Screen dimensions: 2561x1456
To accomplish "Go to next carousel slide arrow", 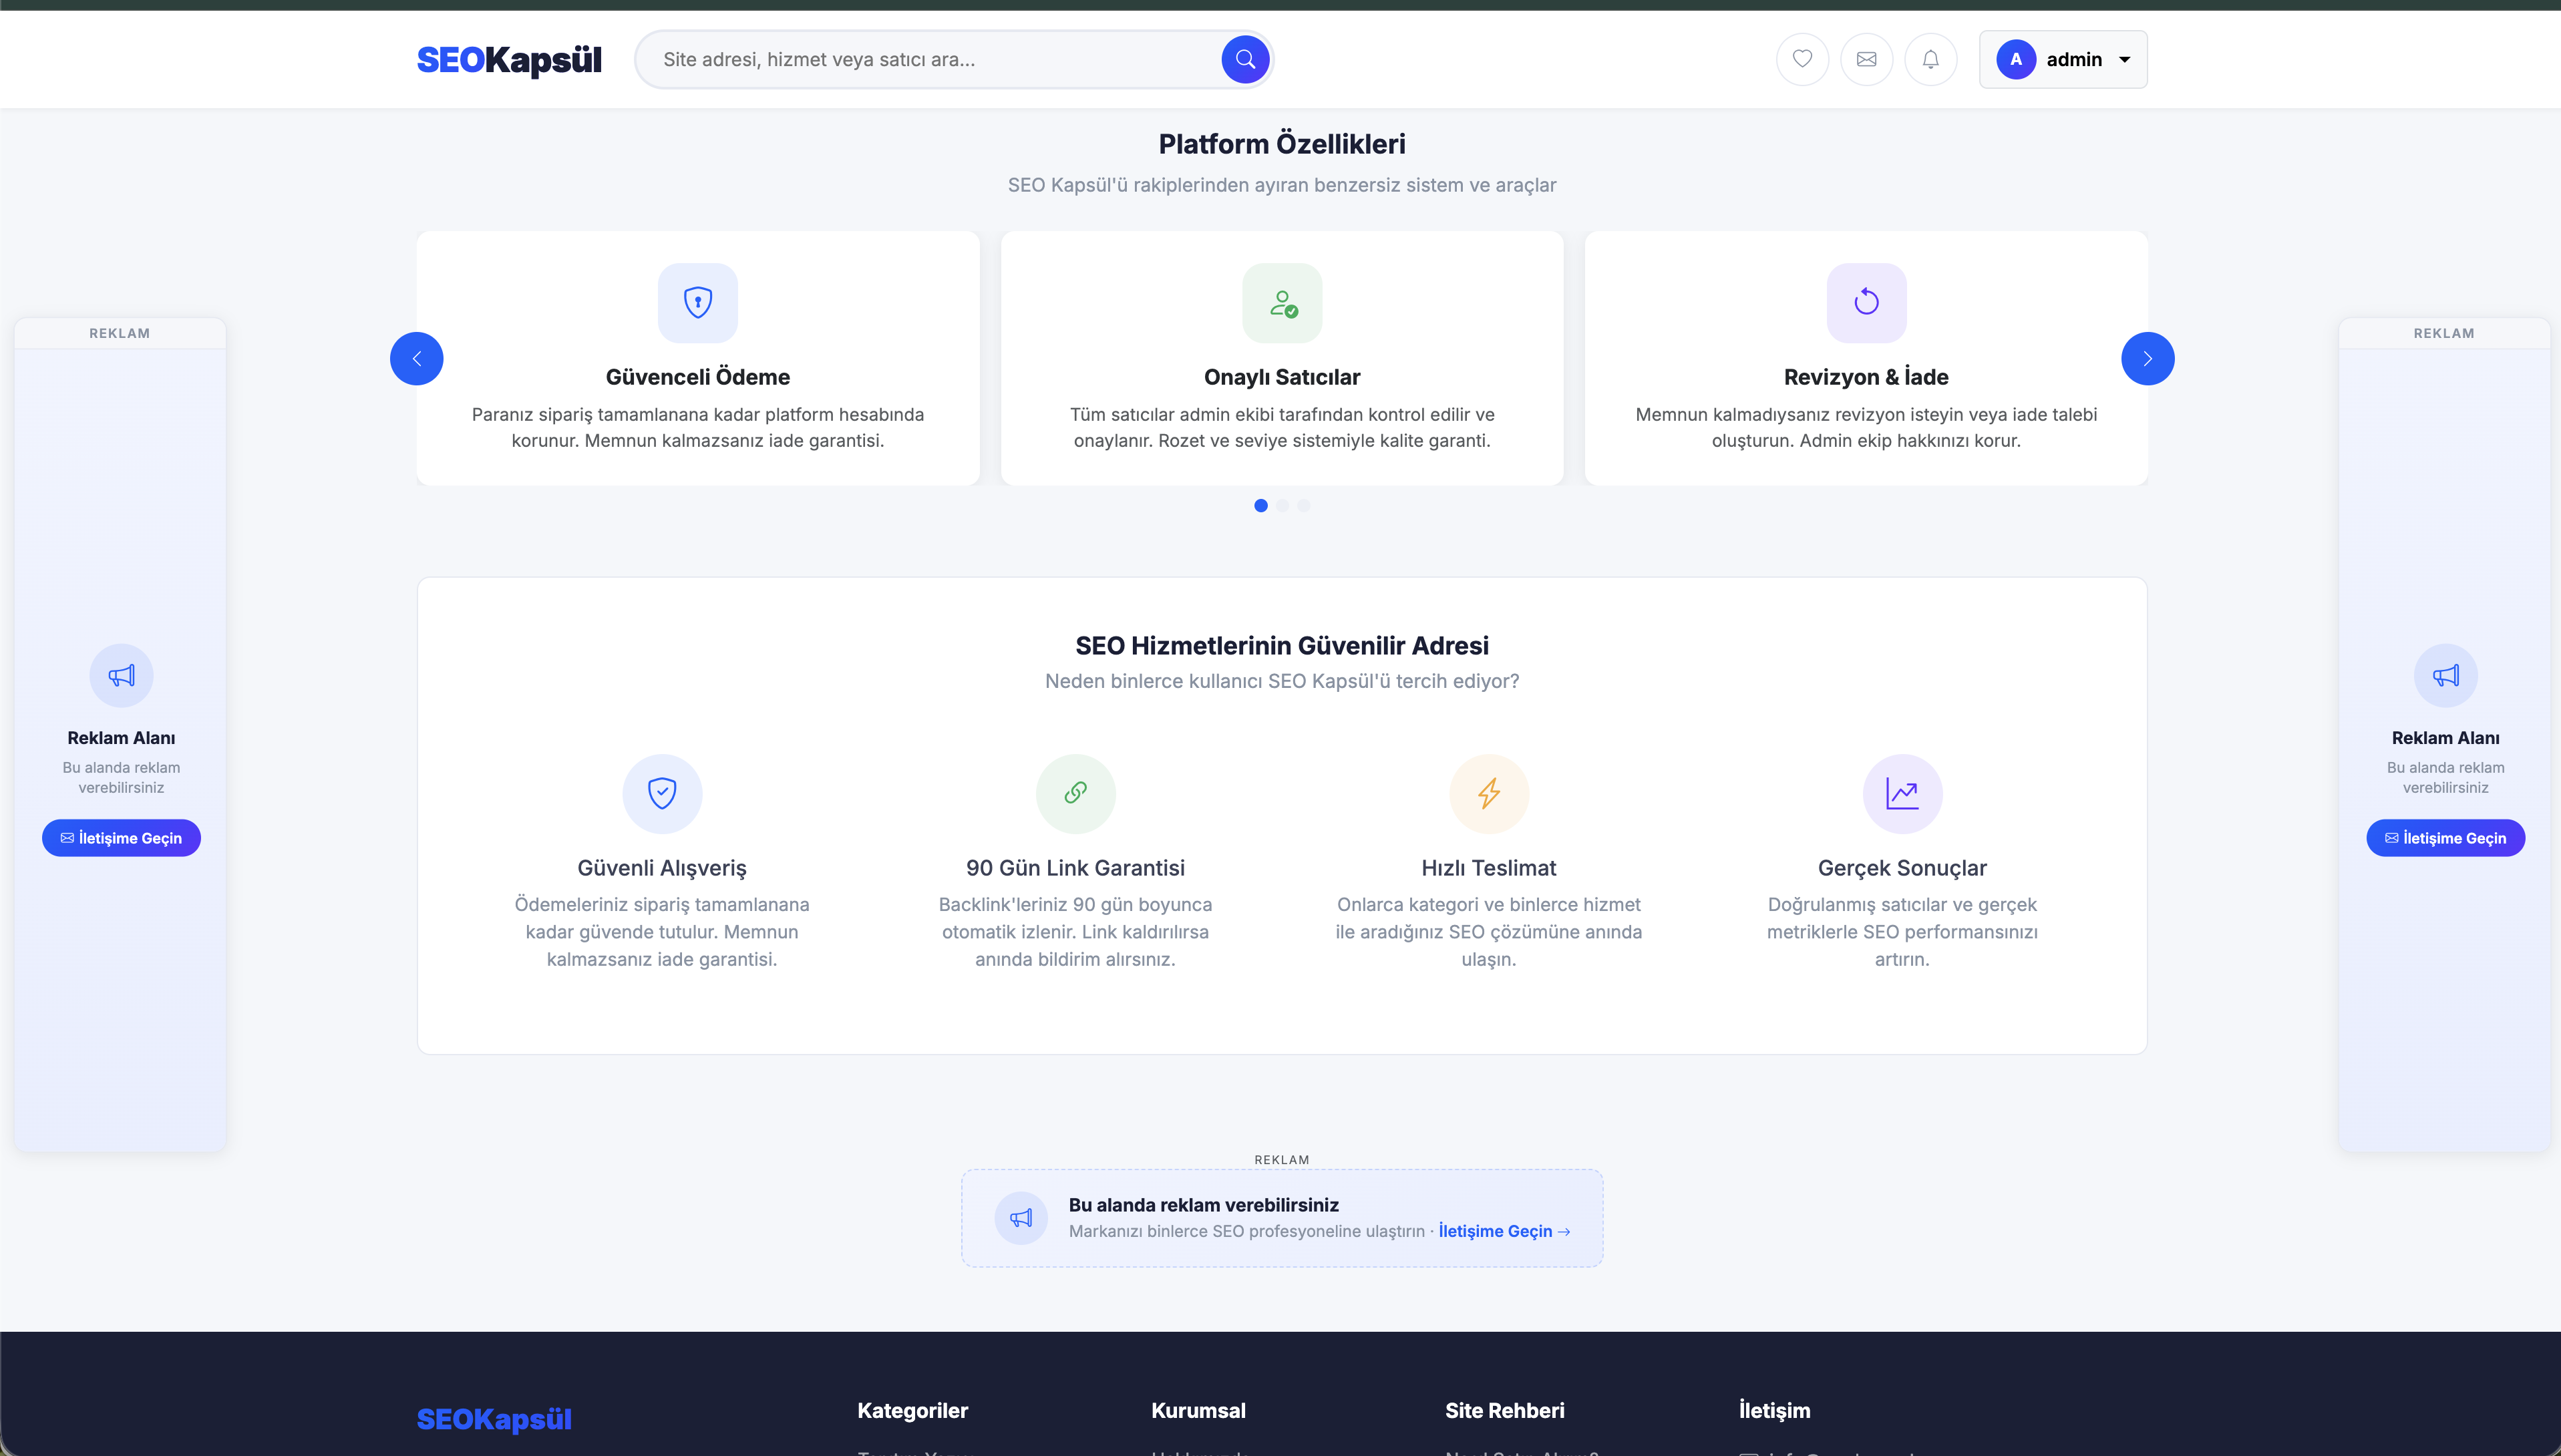I will tap(2147, 358).
